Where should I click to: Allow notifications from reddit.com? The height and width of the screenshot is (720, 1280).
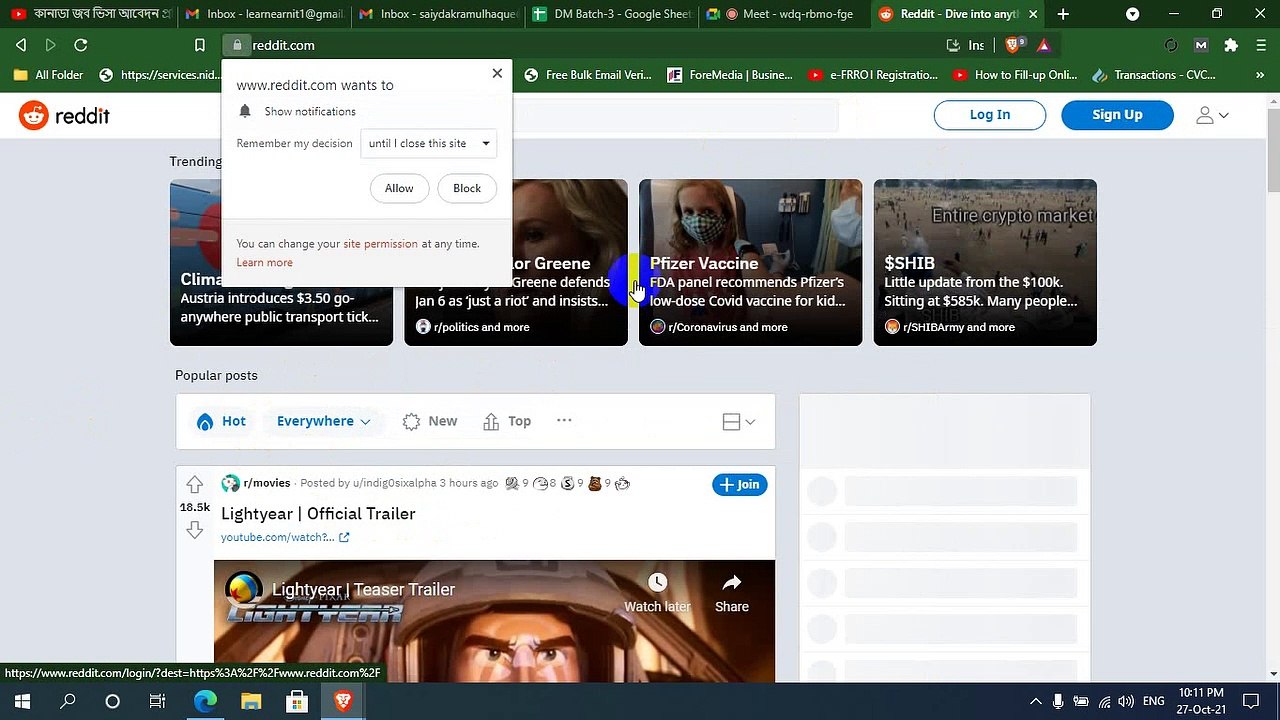(399, 188)
